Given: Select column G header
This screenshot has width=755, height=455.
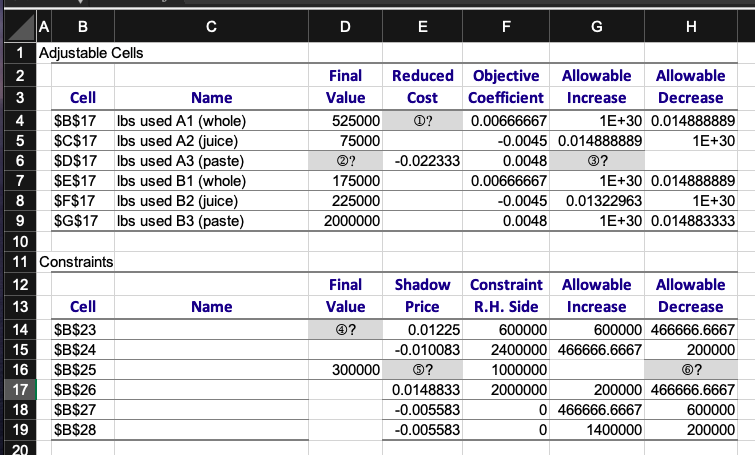Looking at the screenshot, I should point(597,26).
